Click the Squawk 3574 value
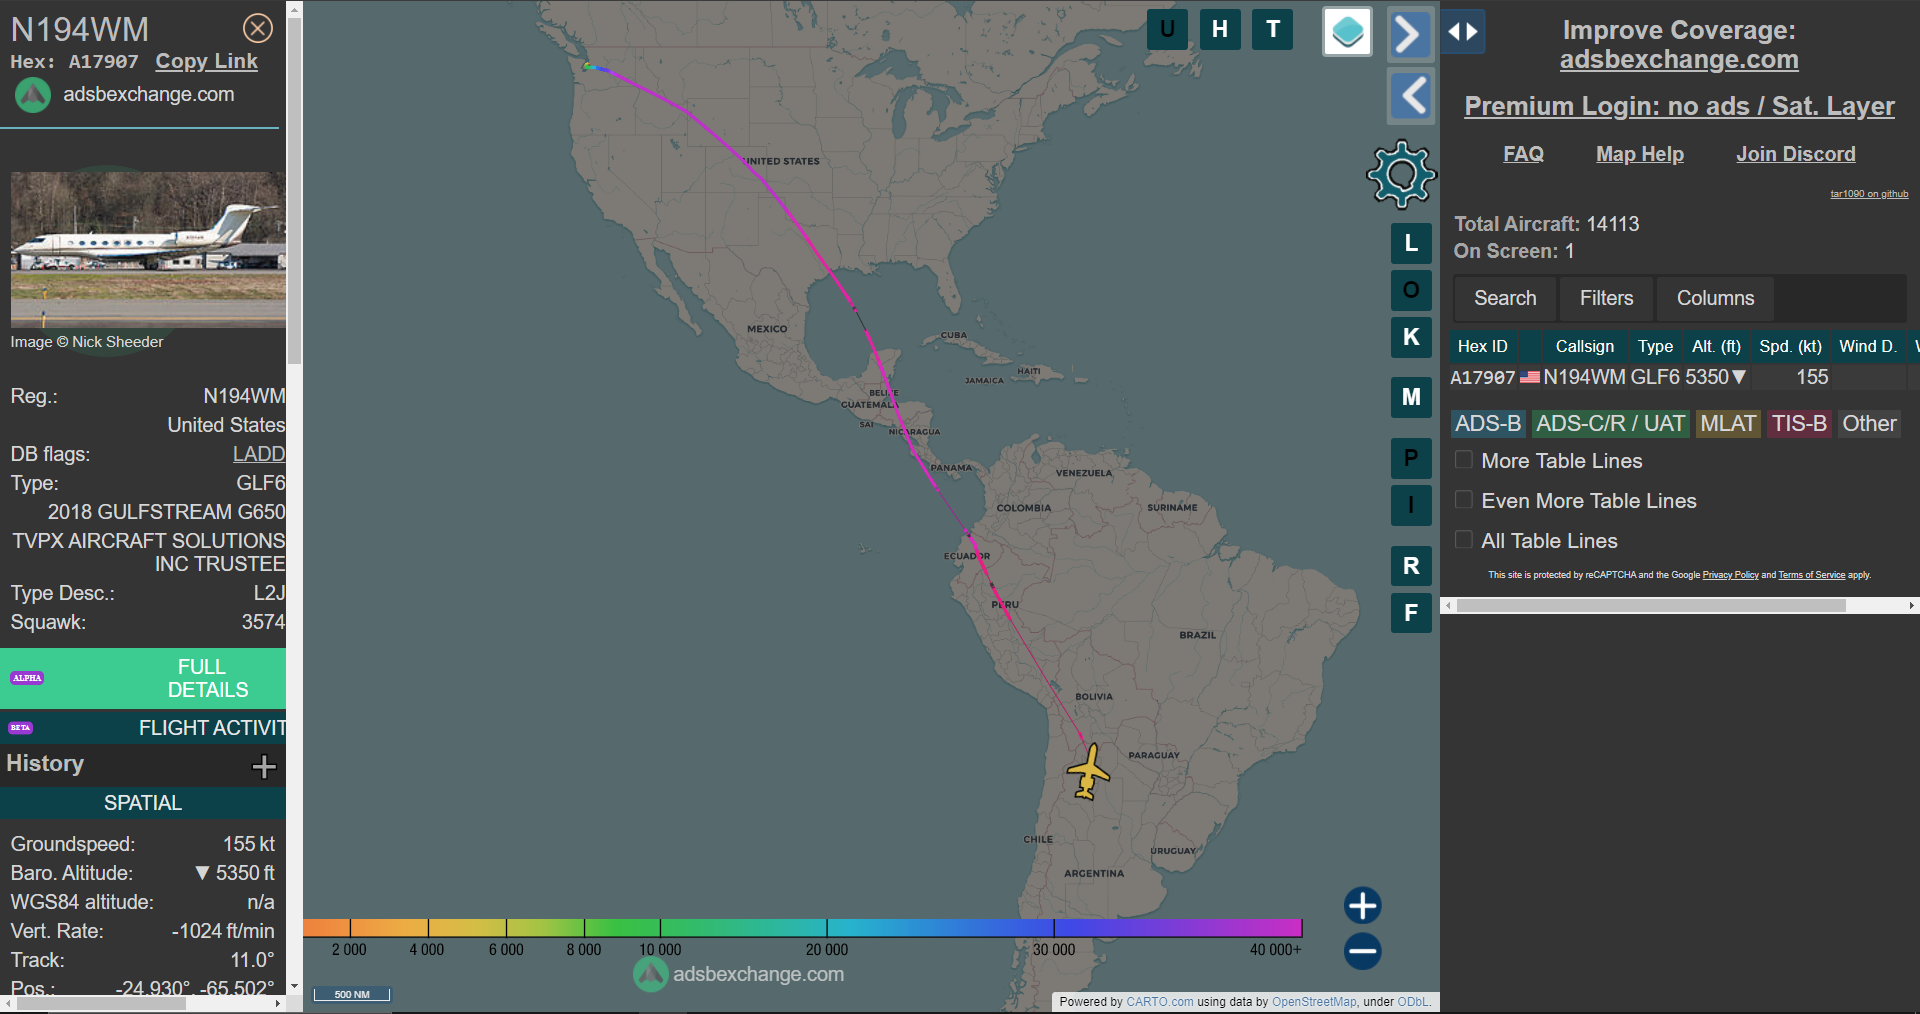Image resolution: width=1920 pixels, height=1014 pixels. tap(263, 622)
